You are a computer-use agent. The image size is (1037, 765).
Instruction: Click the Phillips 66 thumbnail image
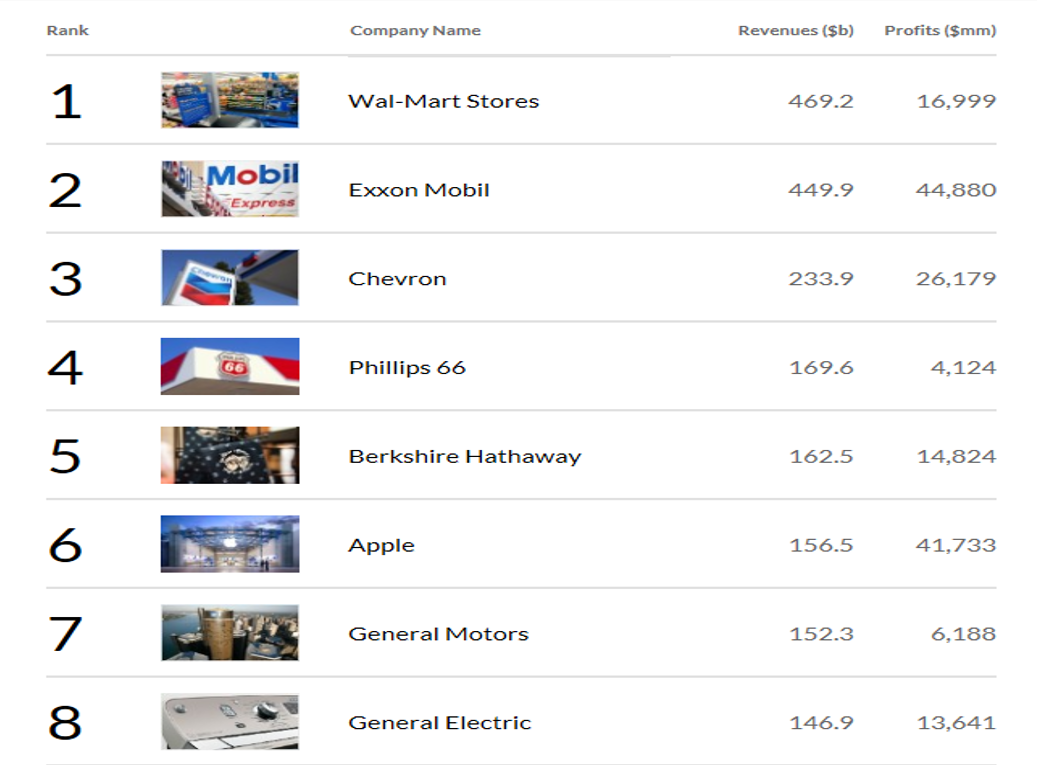pyautogui.click(x=229, y=367)
